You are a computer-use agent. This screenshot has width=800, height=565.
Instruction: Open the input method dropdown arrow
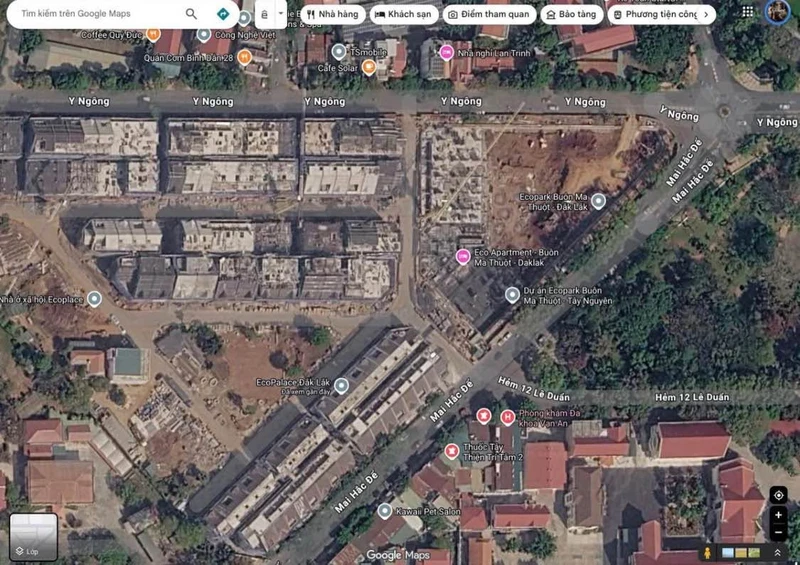[x=281, y=14]
